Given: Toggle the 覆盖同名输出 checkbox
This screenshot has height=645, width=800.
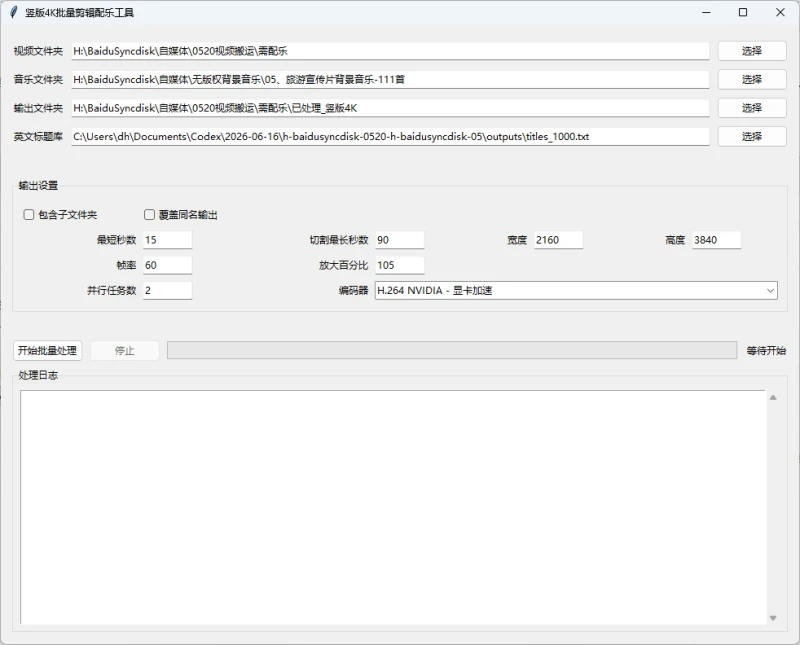Looking at the screenshot, I should [149, 215].
